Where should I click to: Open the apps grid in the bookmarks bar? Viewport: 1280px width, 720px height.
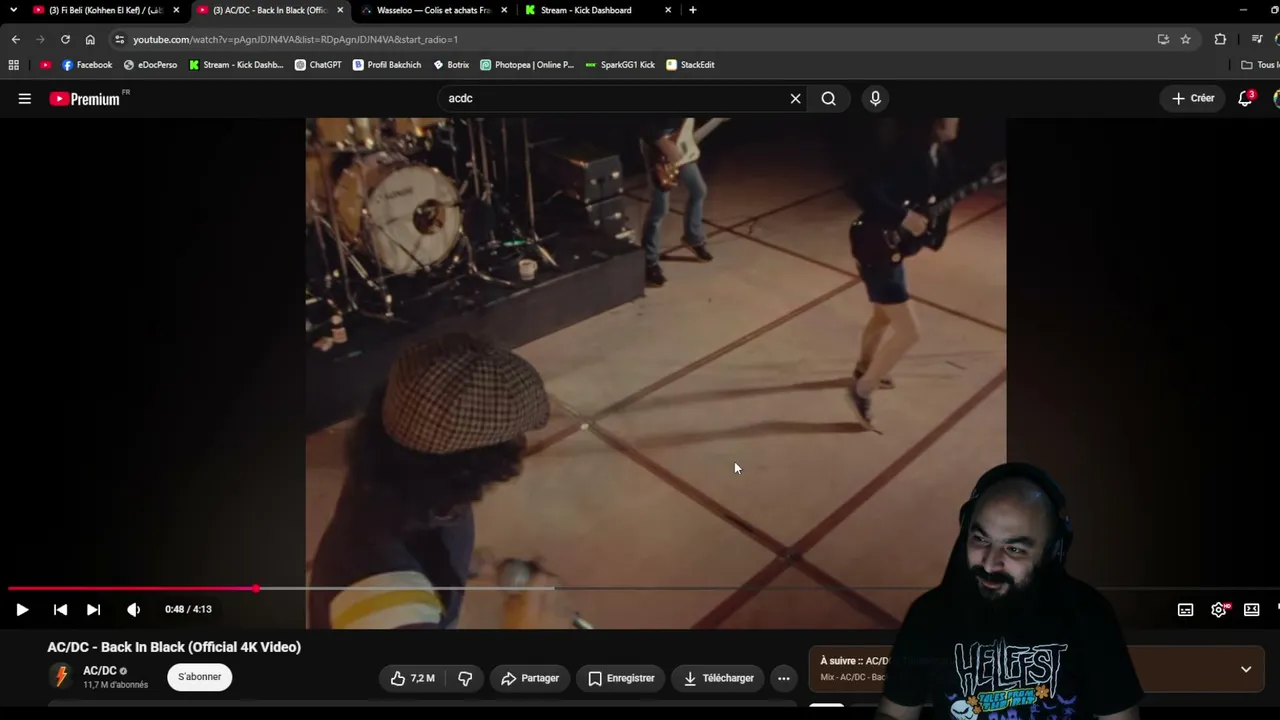tap(13, 65)
